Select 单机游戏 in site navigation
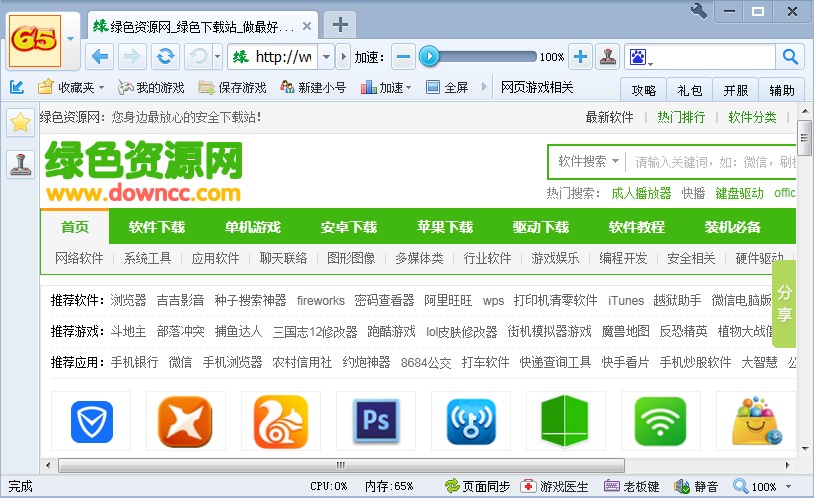The image size is (814, 498). (252, 227)
